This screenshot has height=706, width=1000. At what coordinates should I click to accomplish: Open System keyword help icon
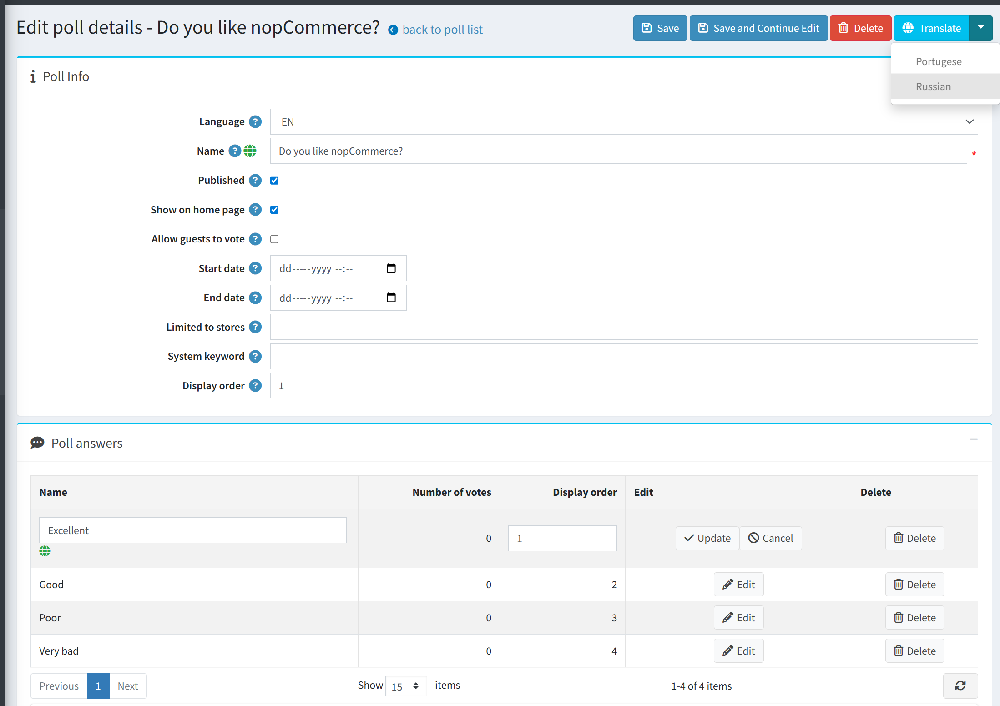click(x=255, y=357)
